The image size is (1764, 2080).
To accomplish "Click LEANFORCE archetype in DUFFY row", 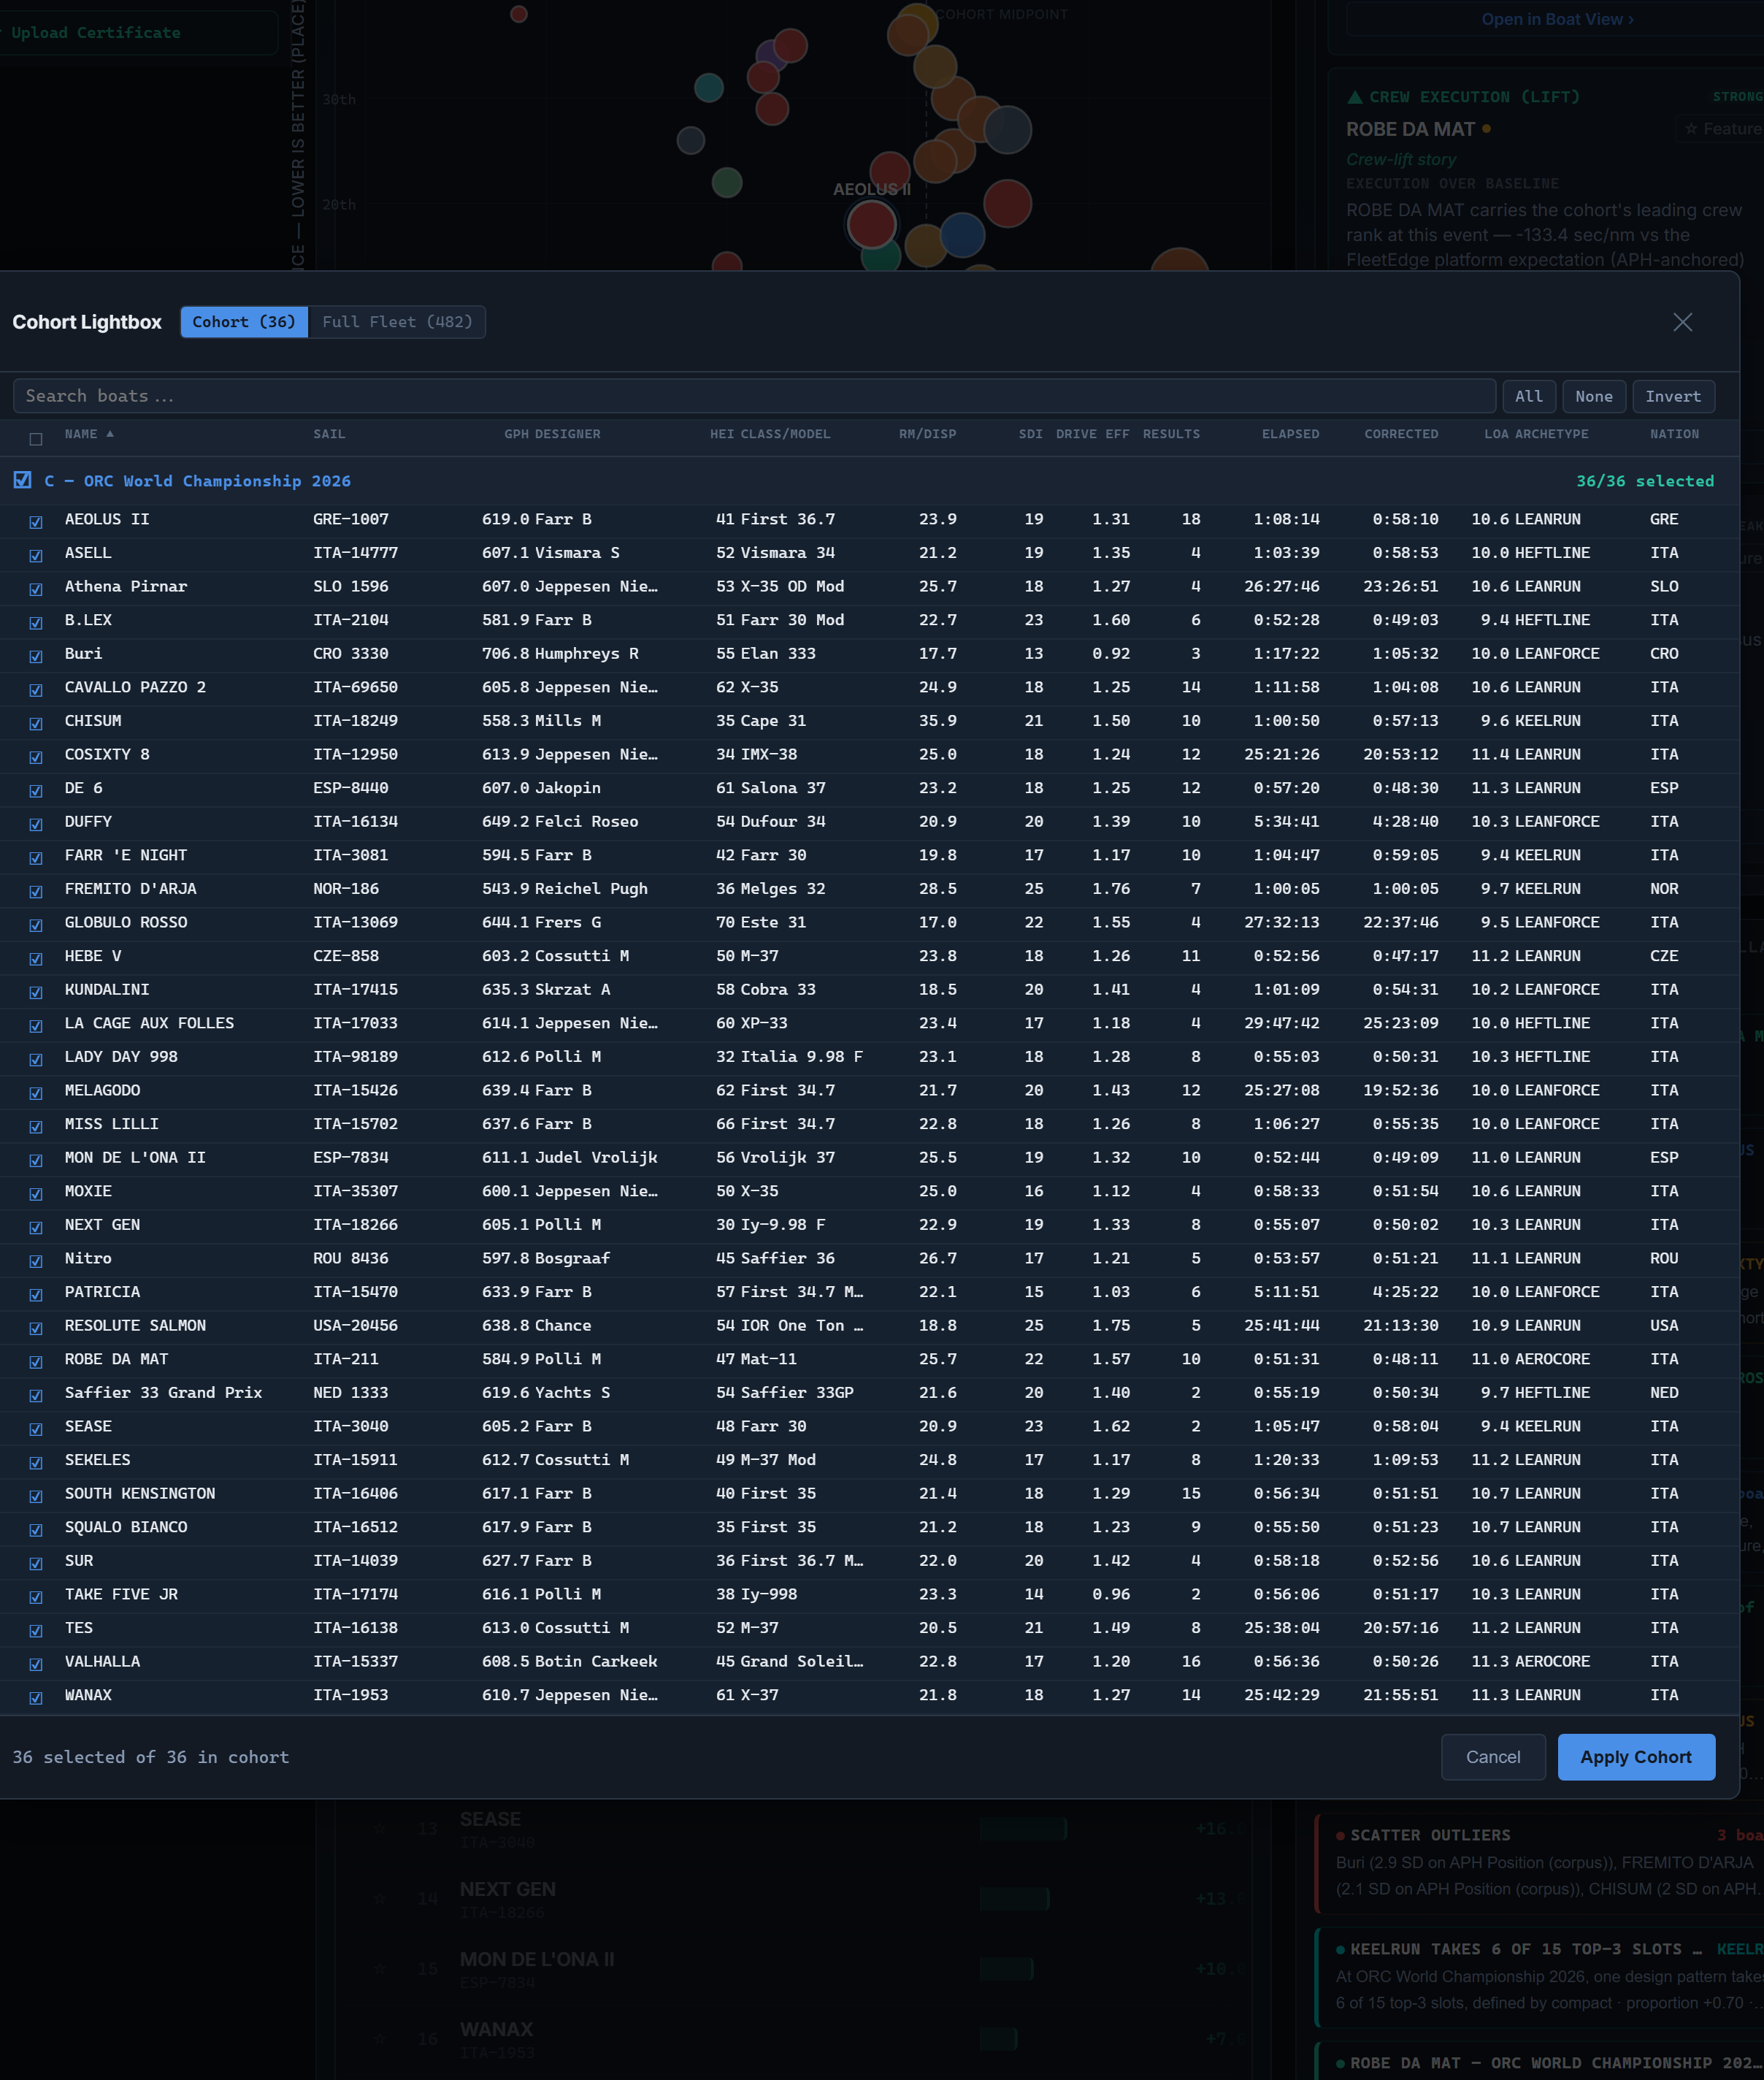I will pyautogui.click(x=1557, y=822).
